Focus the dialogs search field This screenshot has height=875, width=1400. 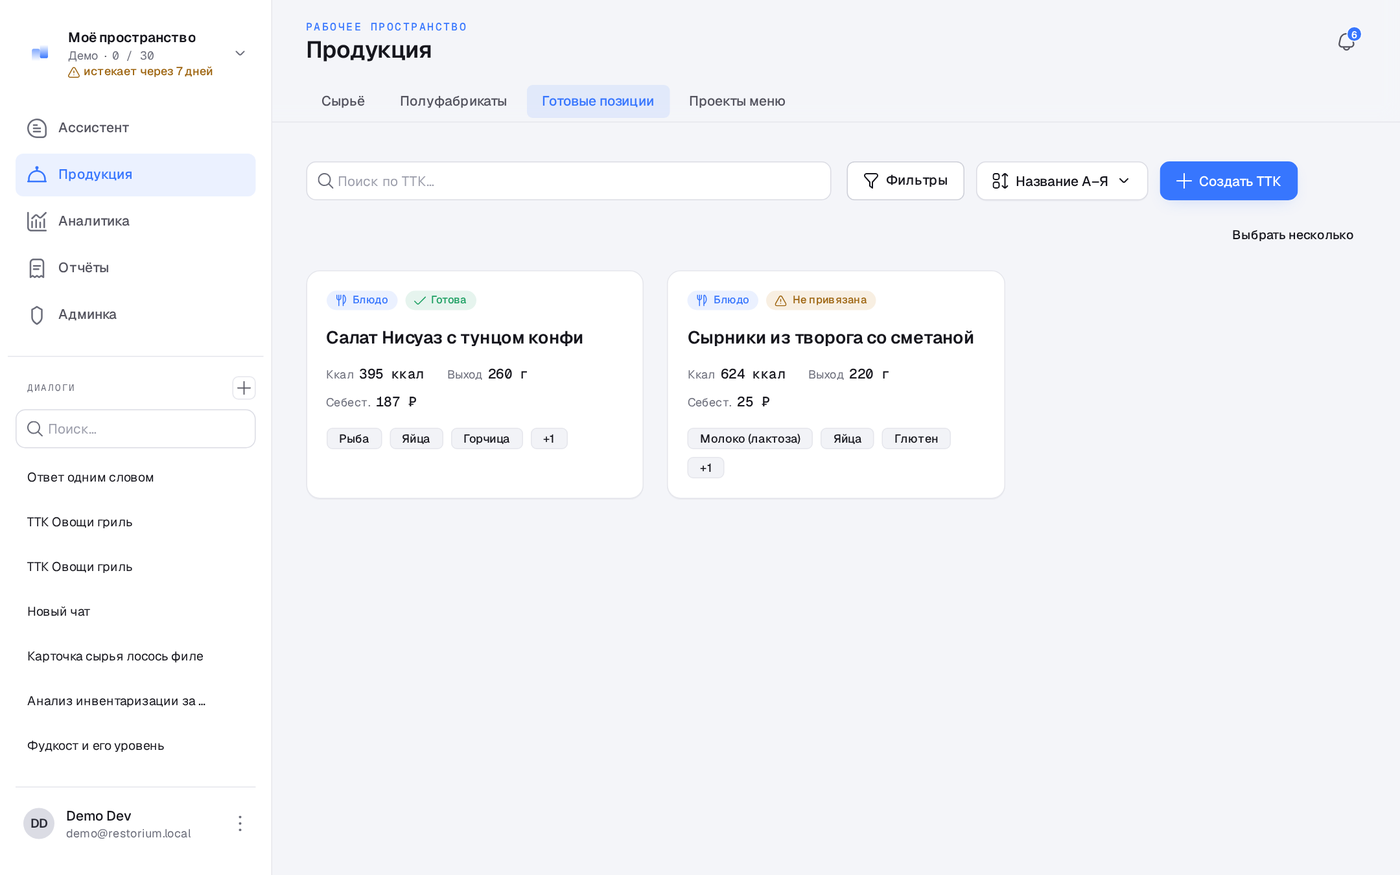pyautogui.click(x=136, y=429)
